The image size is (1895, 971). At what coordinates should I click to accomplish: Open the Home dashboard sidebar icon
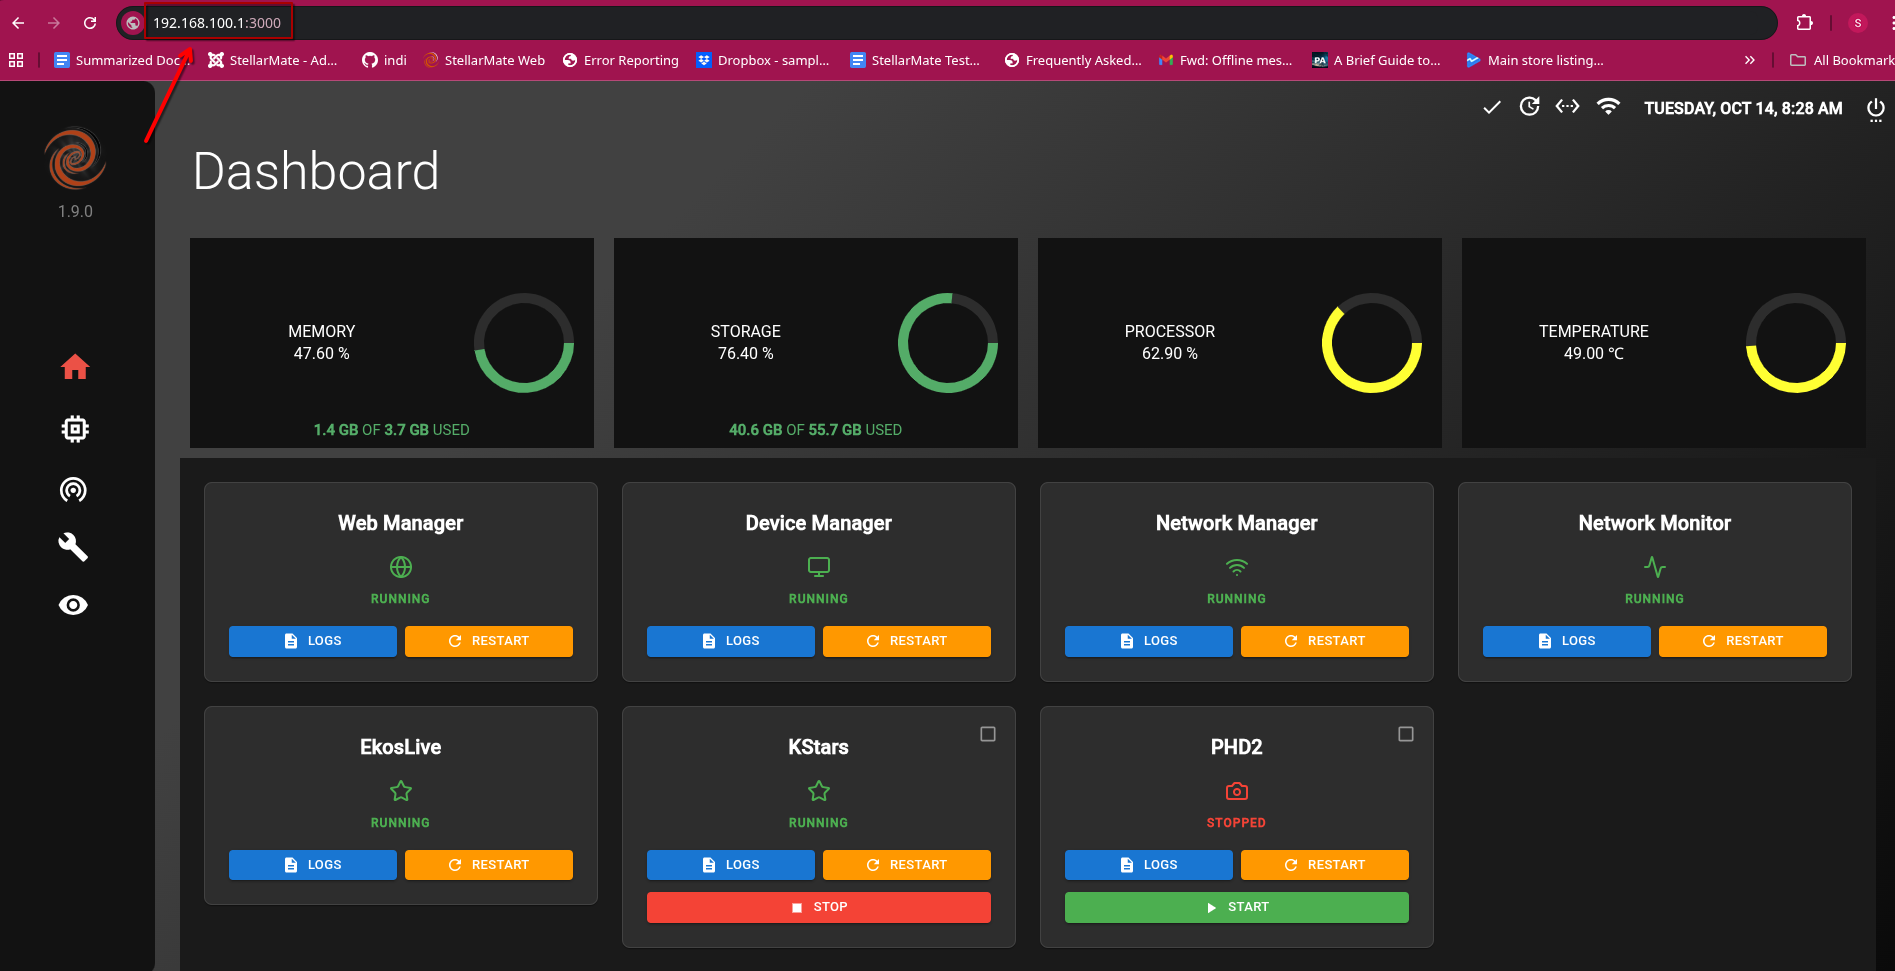[75, 368]
